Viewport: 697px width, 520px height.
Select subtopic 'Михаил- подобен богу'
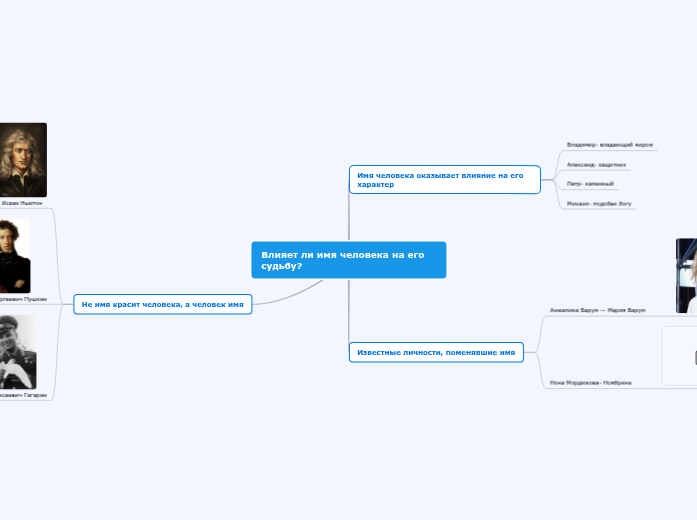pyautogui.click(x=599, y=203)
